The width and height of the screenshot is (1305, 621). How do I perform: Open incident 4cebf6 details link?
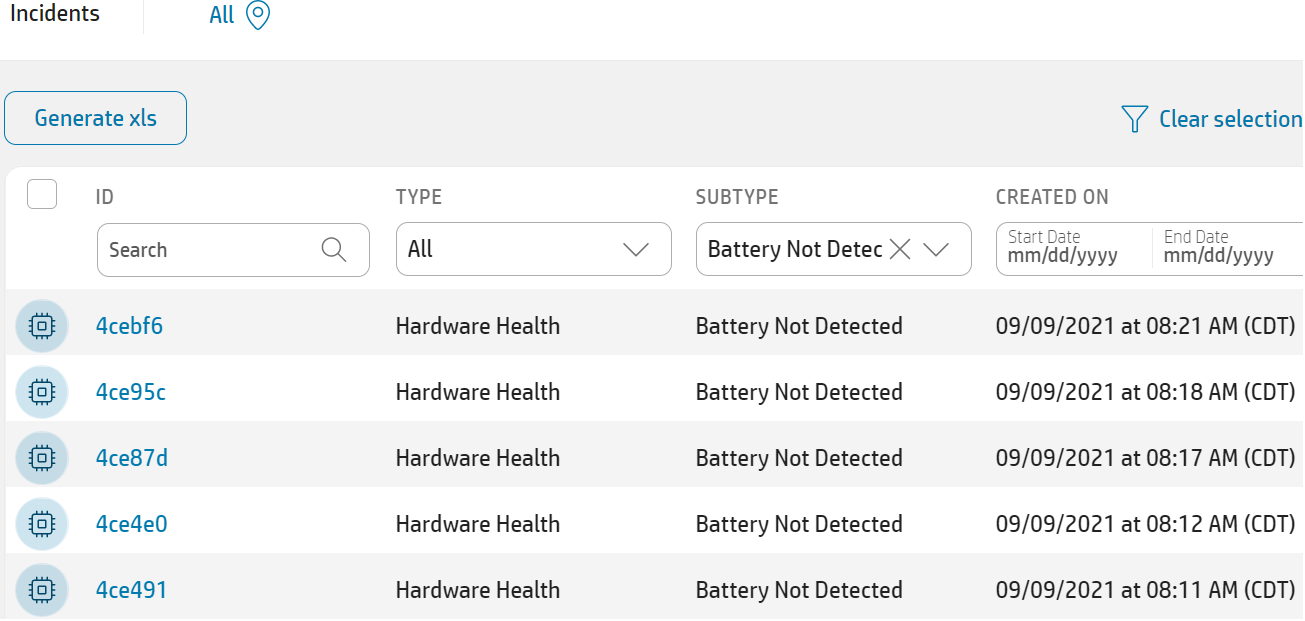(x=129, y=325)
